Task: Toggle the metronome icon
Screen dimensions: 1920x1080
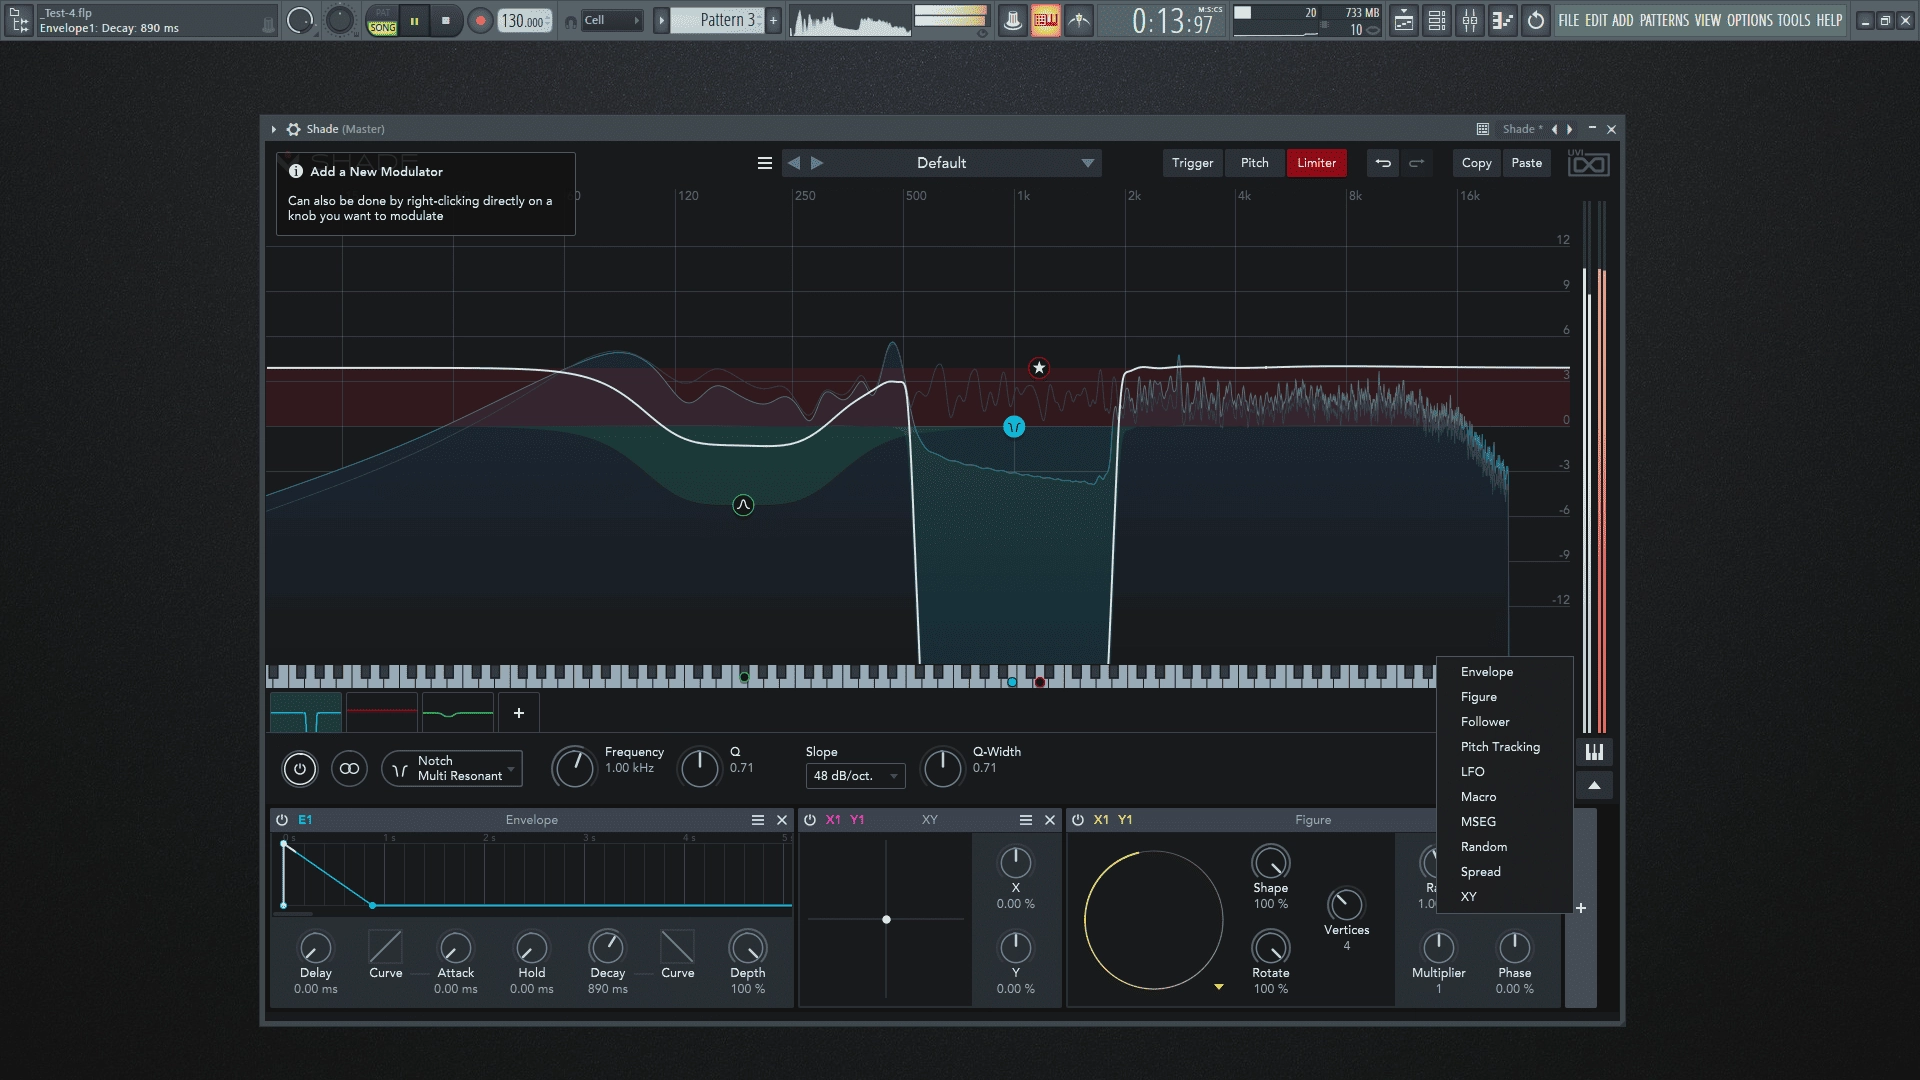Action: 1012,20
